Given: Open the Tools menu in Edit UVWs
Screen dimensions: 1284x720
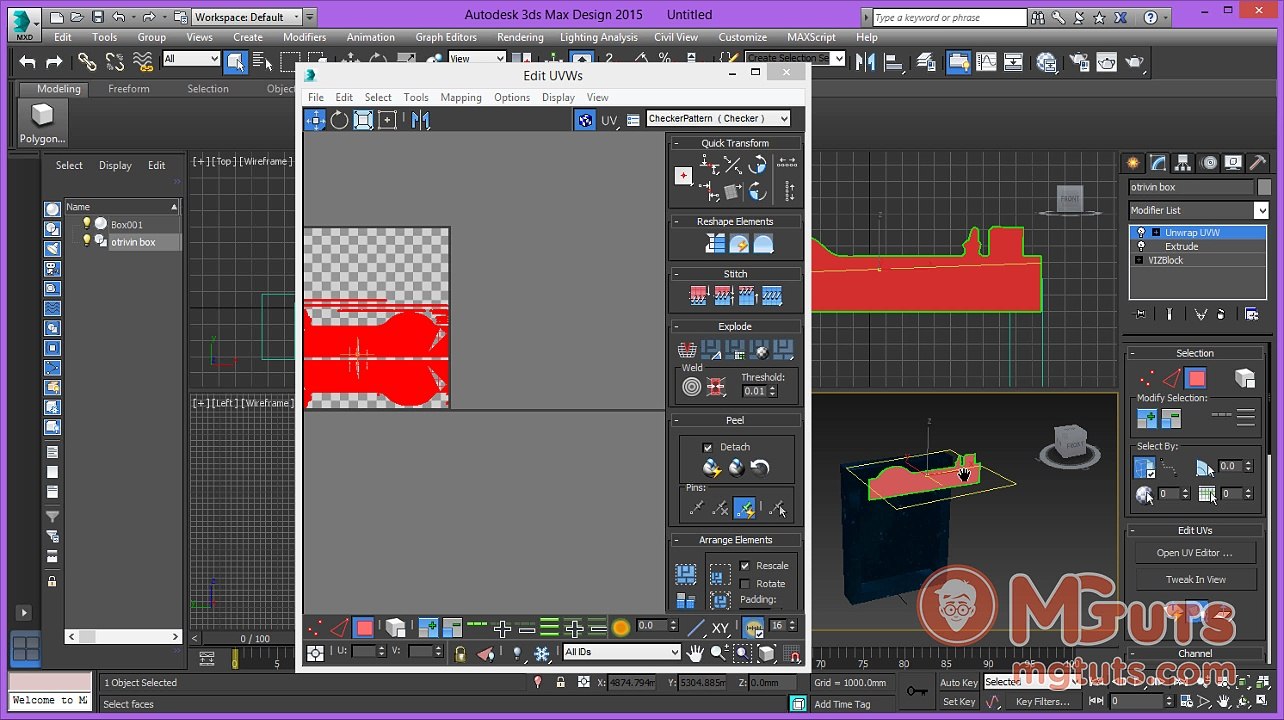Looking at the screenshot, I should (x=416, y=97).
